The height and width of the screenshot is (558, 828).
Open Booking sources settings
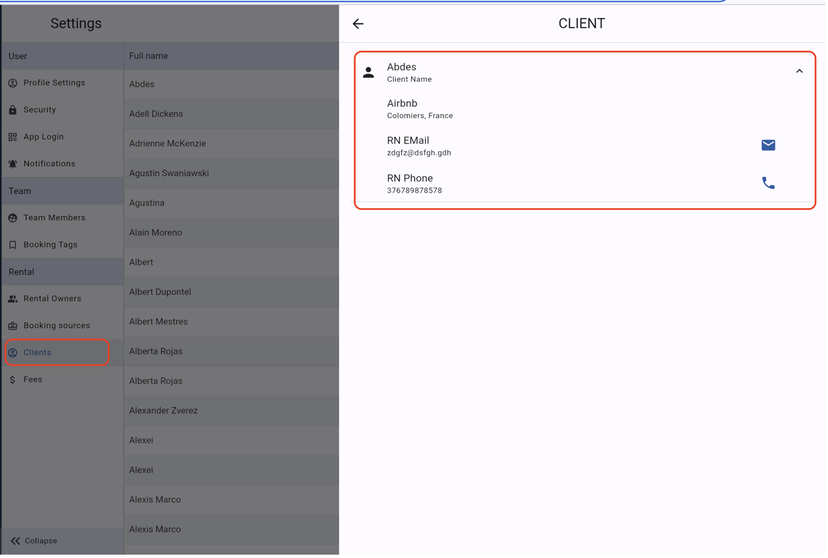pos(56,326)
